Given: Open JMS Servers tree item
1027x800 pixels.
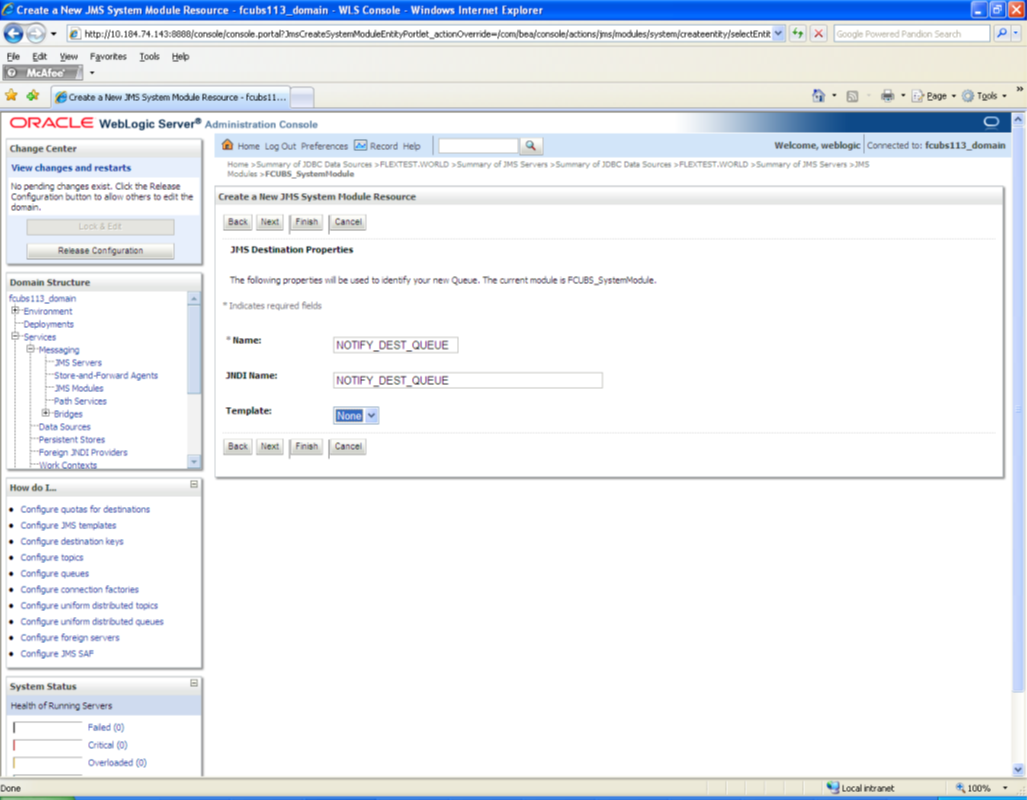Looking at the screenshot, I should 78,362.
